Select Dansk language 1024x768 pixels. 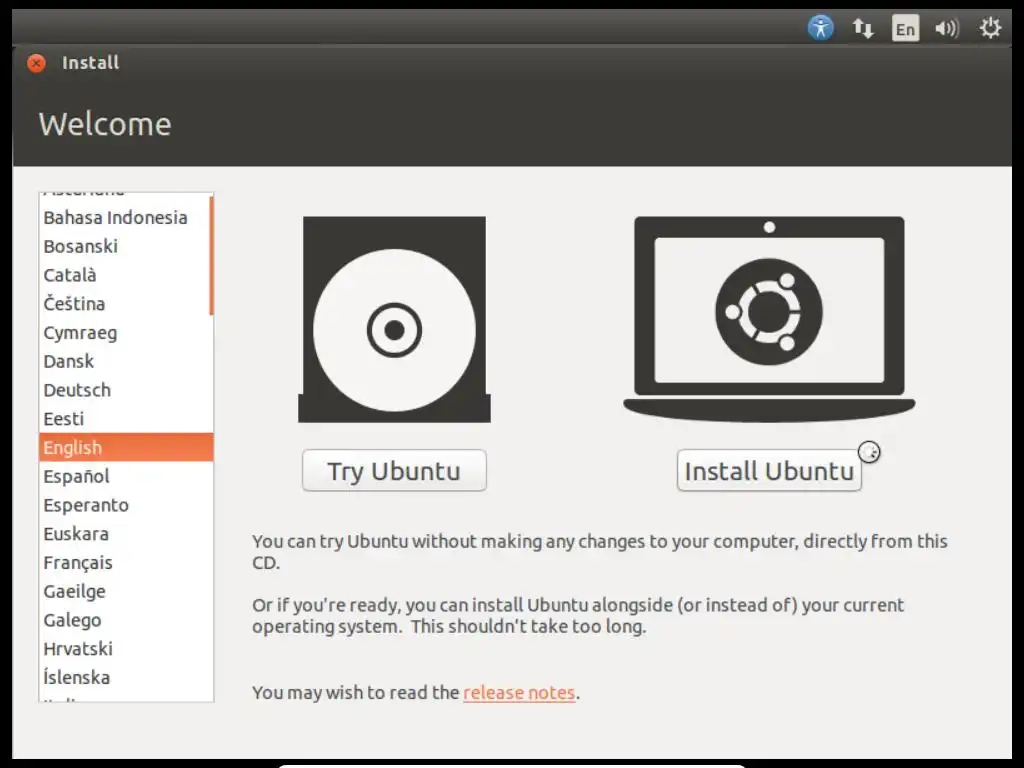coord(126,361)
